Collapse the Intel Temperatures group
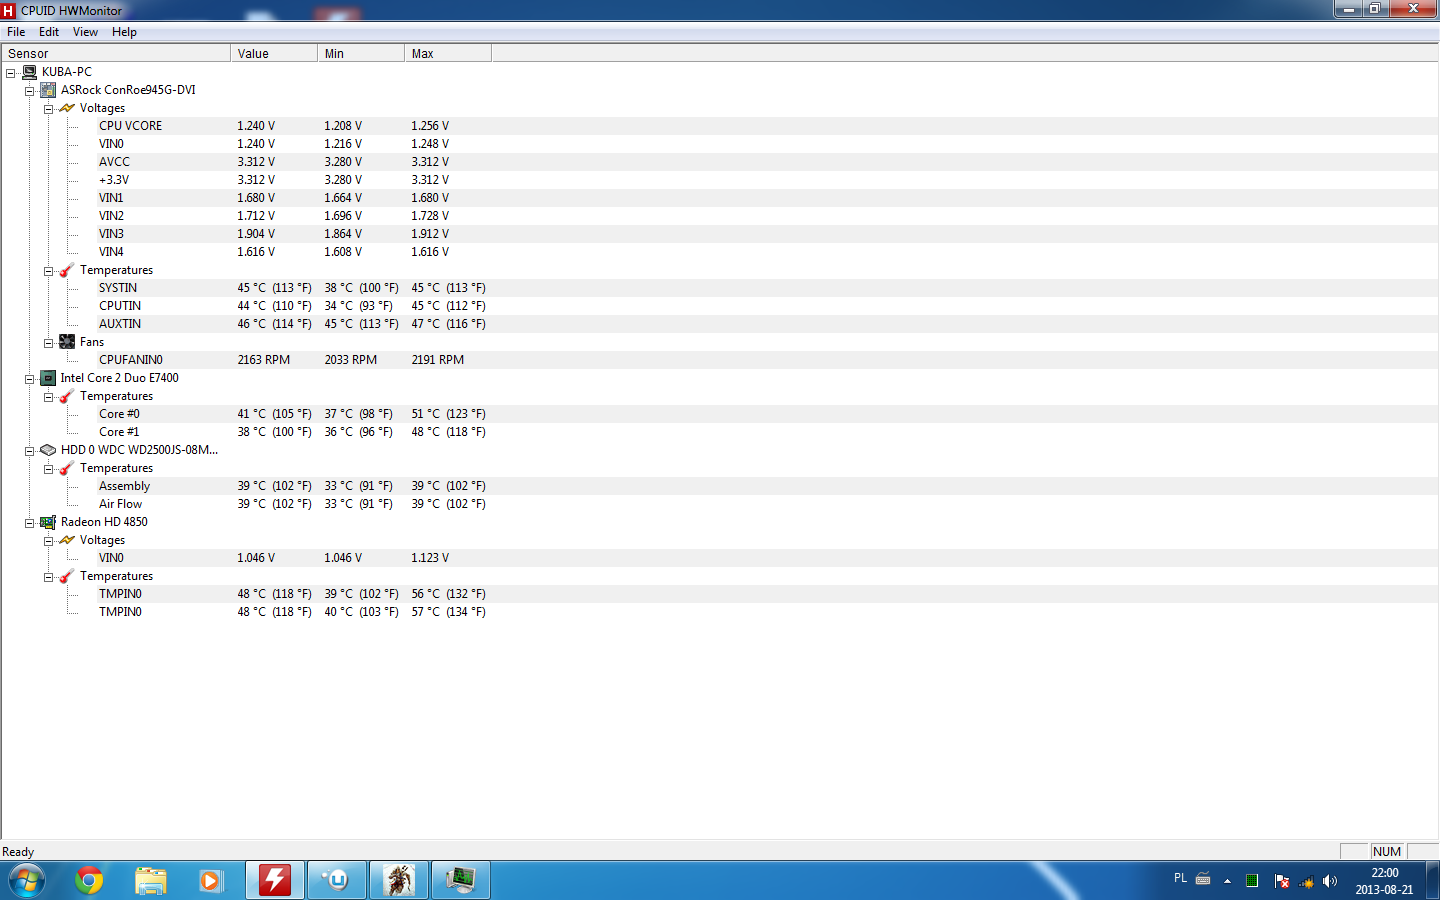Viewport: 1440px width, 900px height. [x=49, y=397]
